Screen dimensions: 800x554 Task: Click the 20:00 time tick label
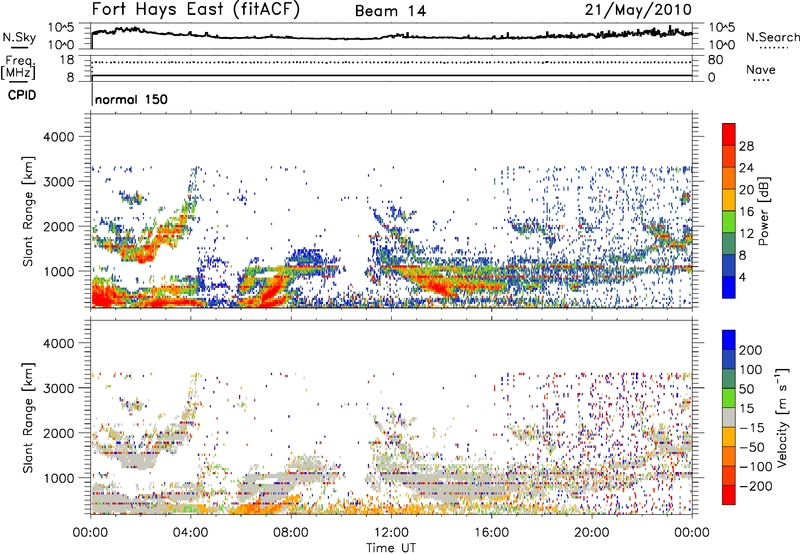tap(591, 533)
